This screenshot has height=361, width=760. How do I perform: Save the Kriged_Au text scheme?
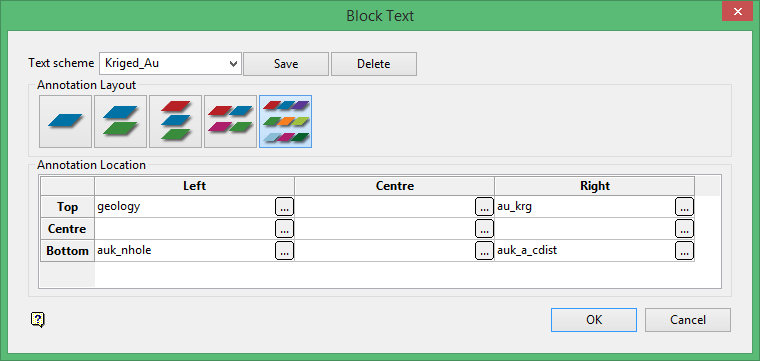286,64
